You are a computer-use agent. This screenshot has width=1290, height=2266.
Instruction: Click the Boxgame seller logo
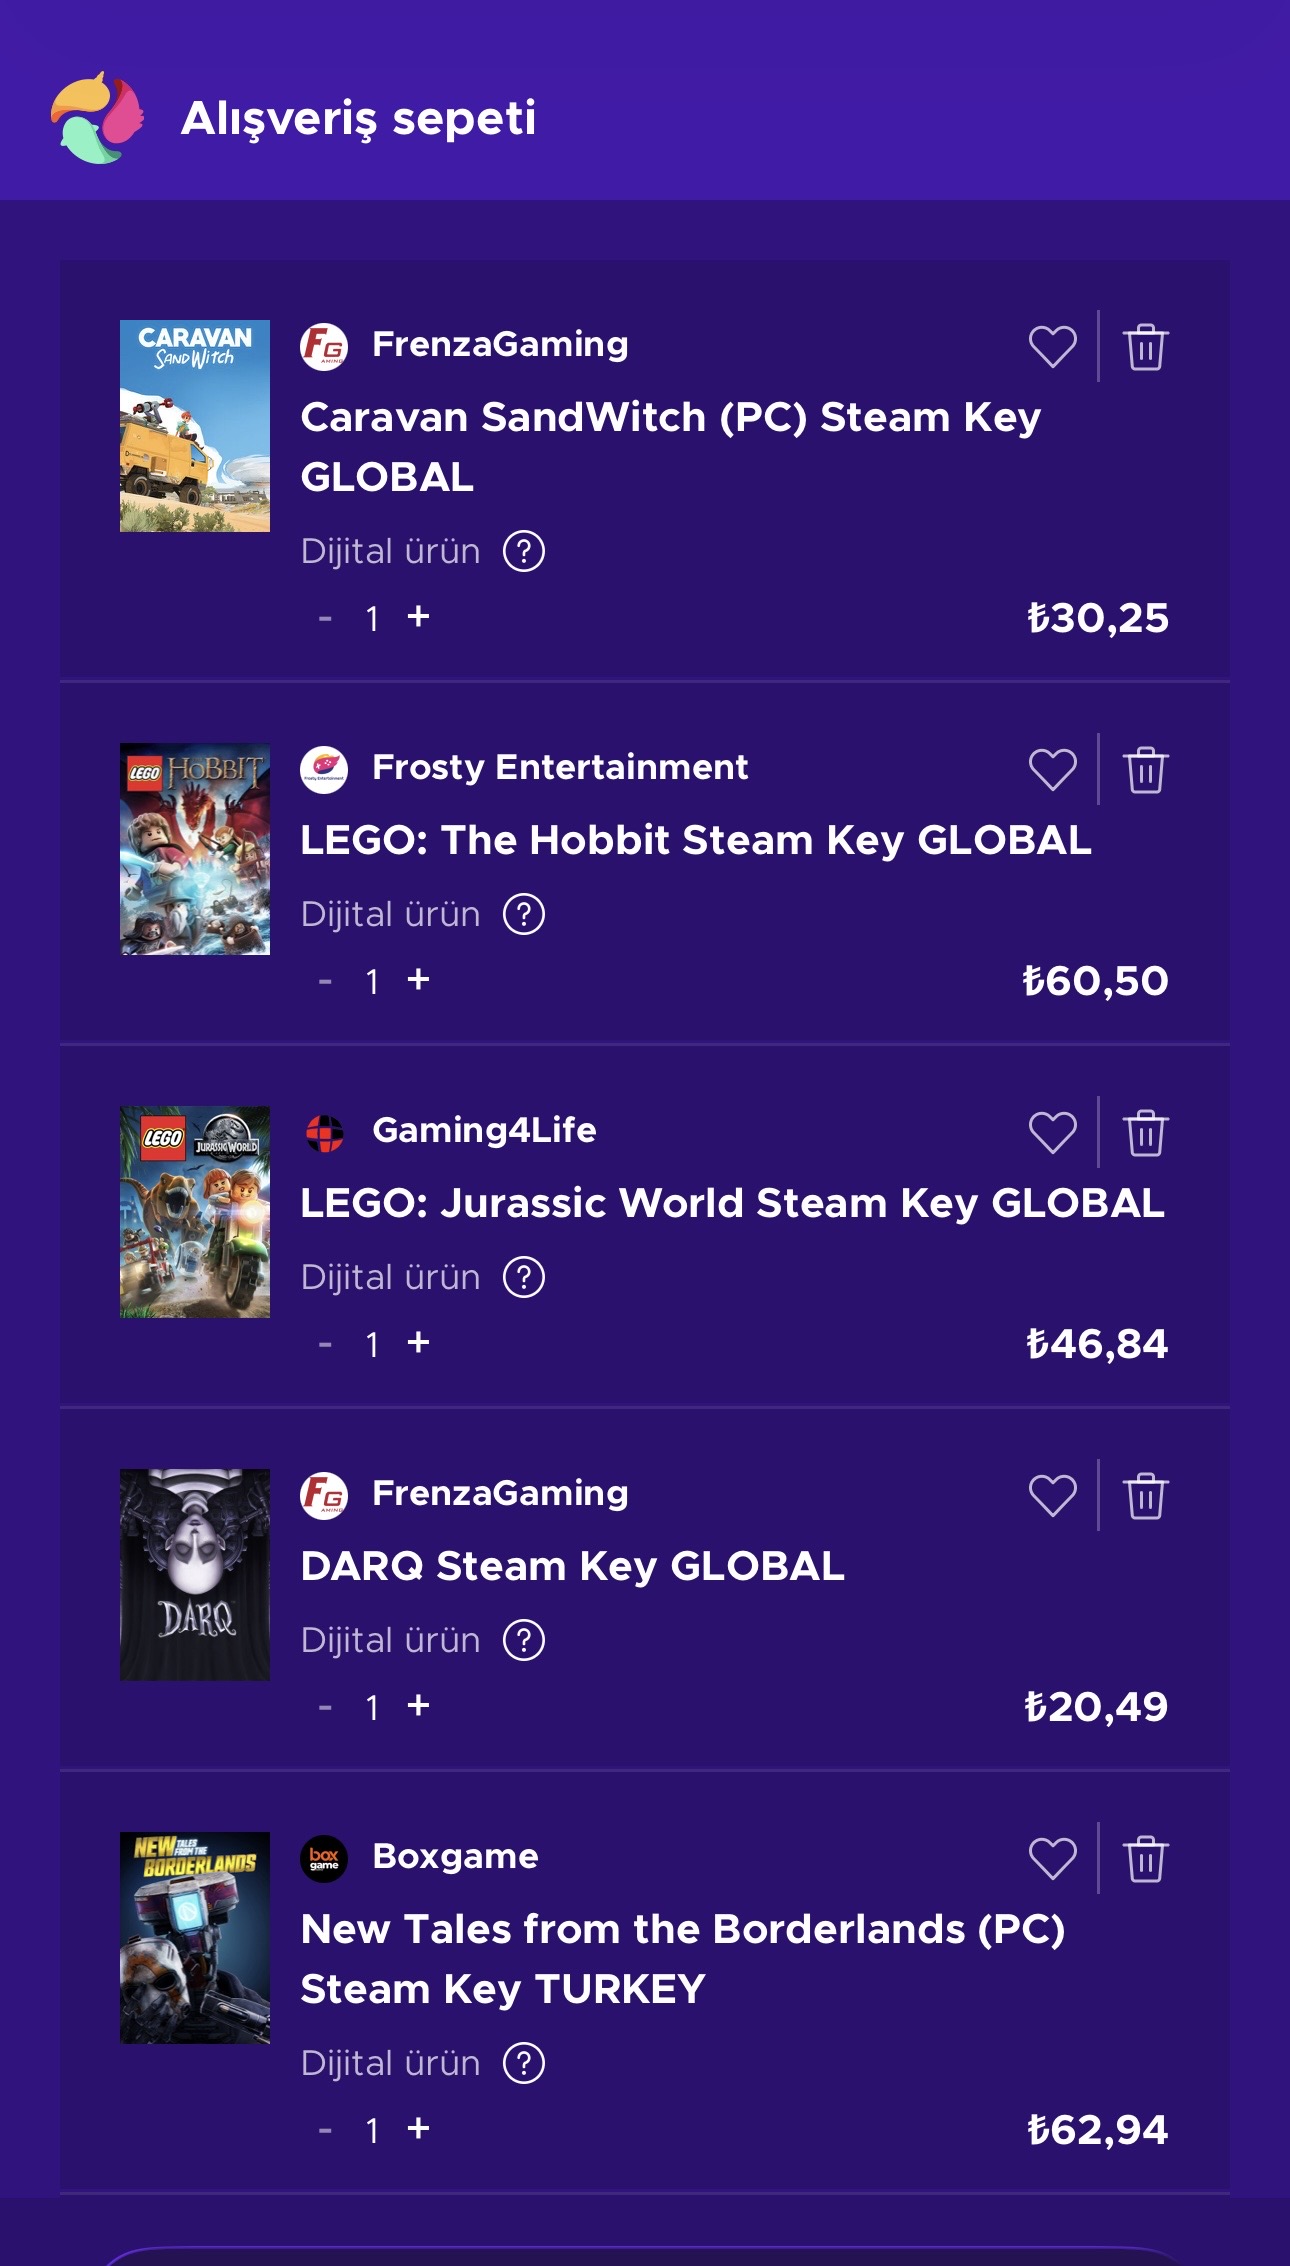[324, 1858]
